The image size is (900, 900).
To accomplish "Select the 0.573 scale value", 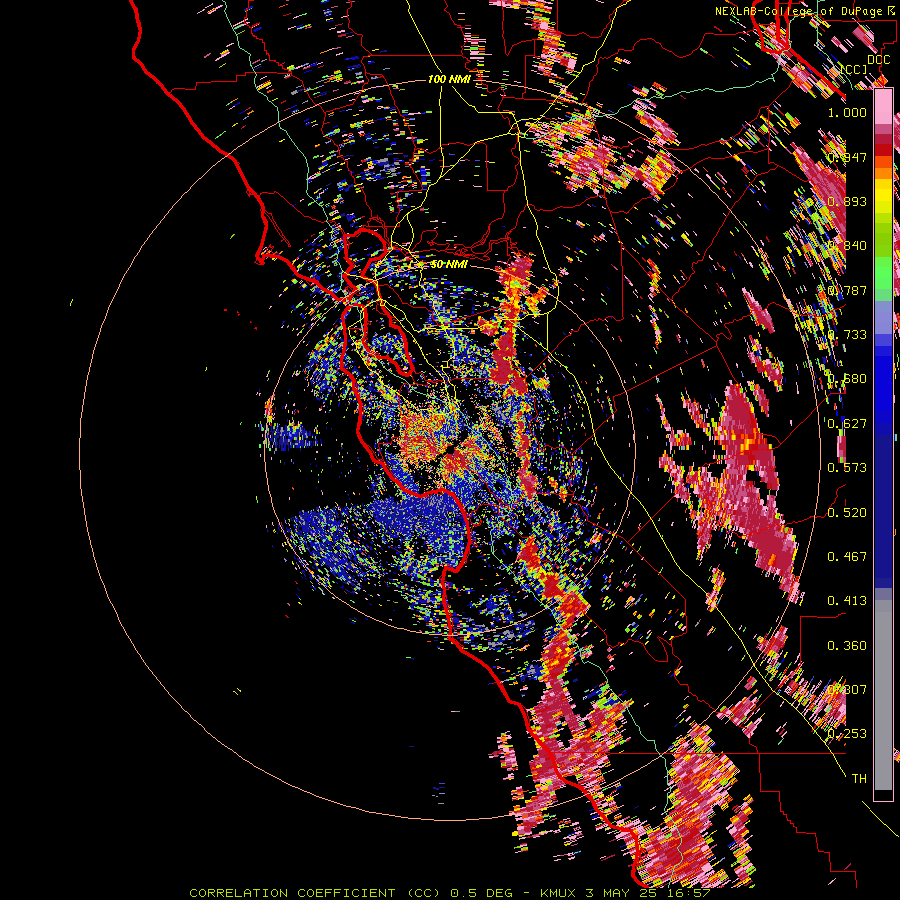I will tap(847, 468).
